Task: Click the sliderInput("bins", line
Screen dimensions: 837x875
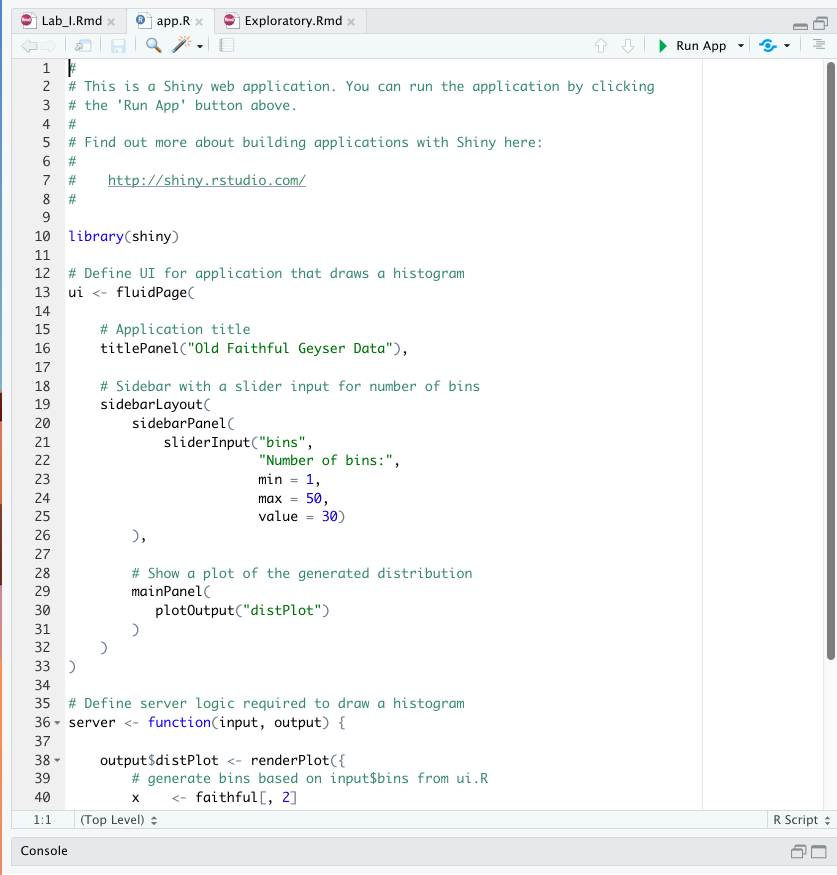Action: 238,443
